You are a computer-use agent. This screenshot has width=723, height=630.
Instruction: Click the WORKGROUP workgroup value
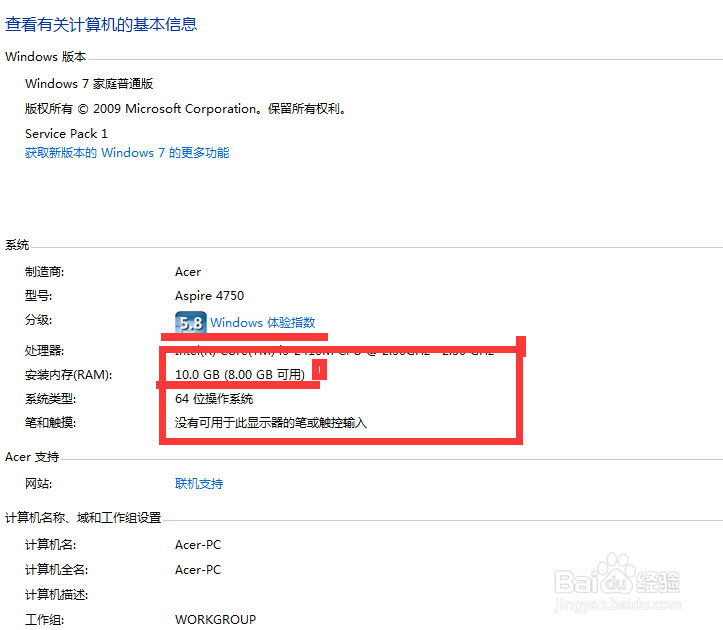pyautogui.click(x=215, y=619)
